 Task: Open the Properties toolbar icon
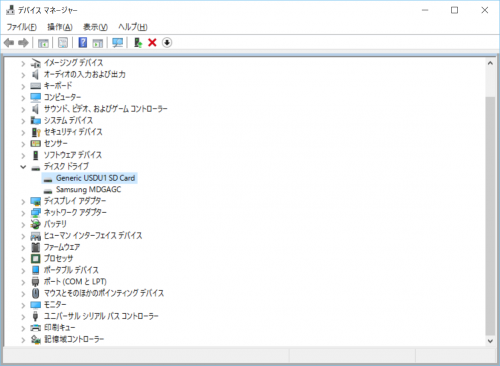point(63,43)
